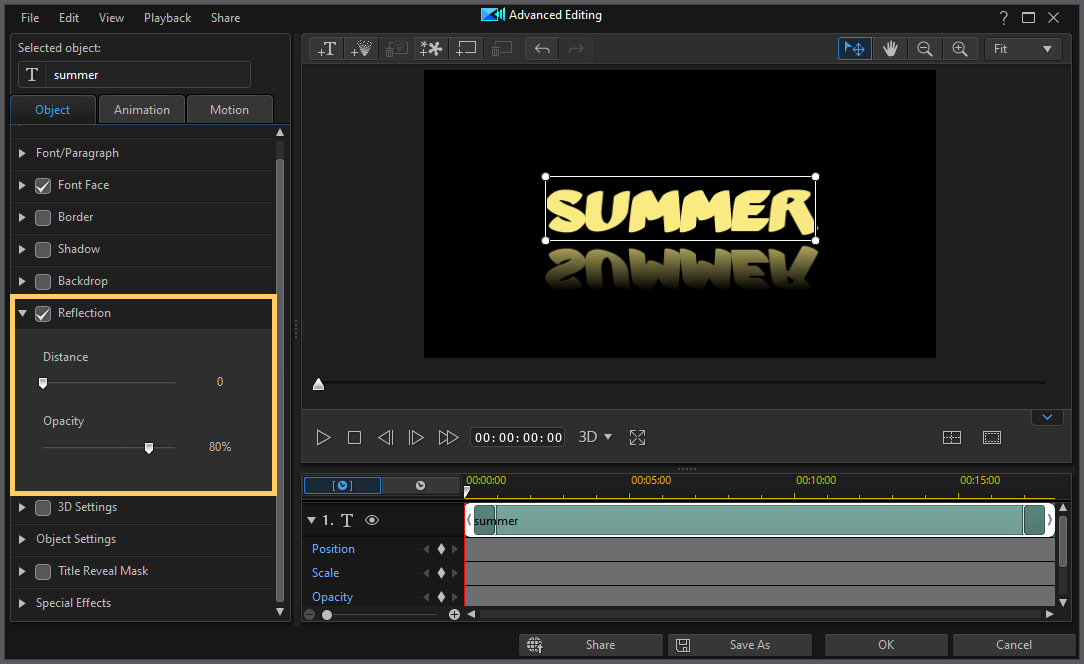
Task: Open the Share menu in menu bar
Action: pyautogui.click(x=225, y=17)
